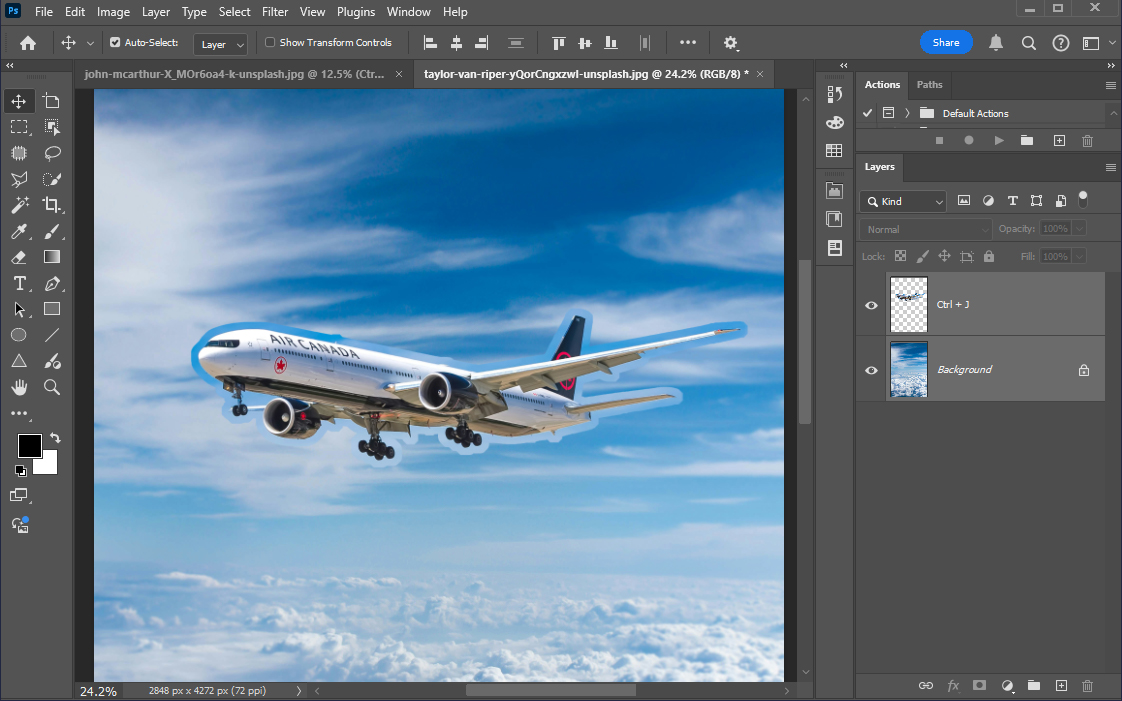The image size is (1122, 701).
Task: Enable Show Transform Controls checkbox
Action: [x=270, y=42]
